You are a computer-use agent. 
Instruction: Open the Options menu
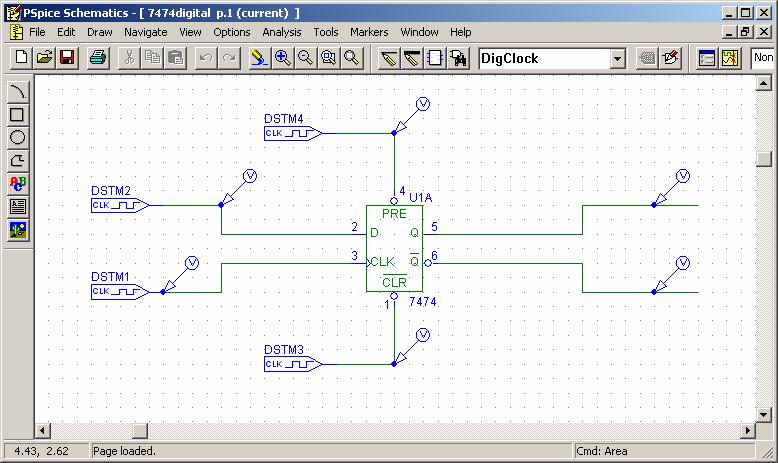click(x=232, y=32)
